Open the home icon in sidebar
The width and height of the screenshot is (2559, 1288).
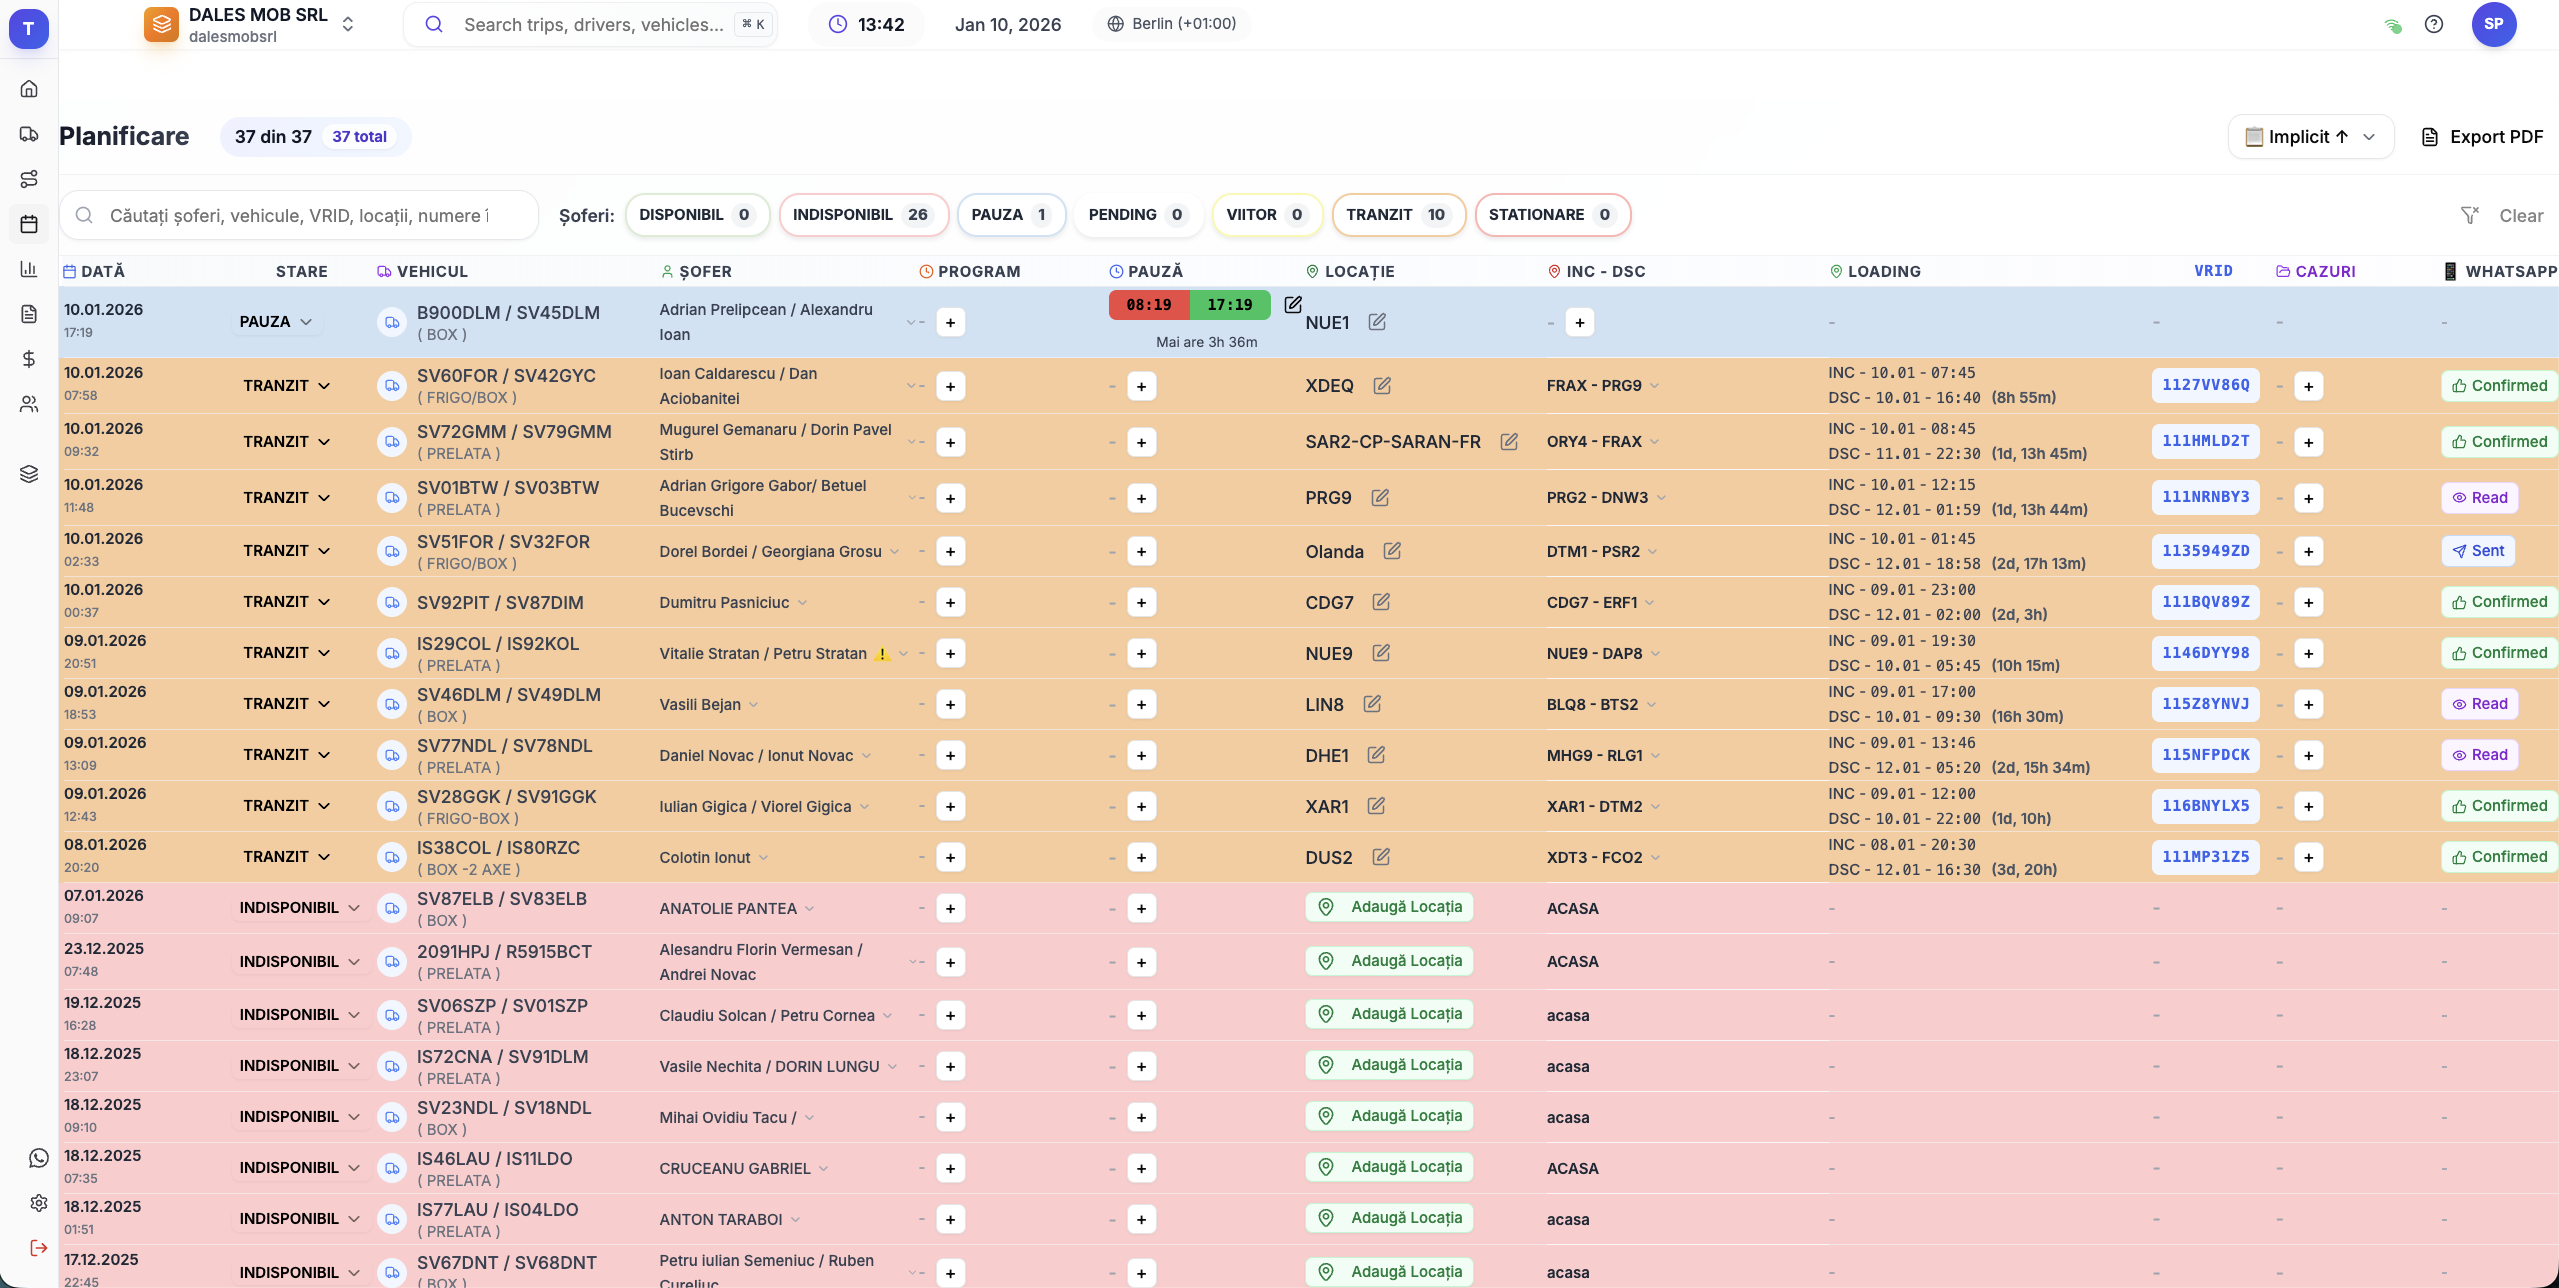[29, 89]
